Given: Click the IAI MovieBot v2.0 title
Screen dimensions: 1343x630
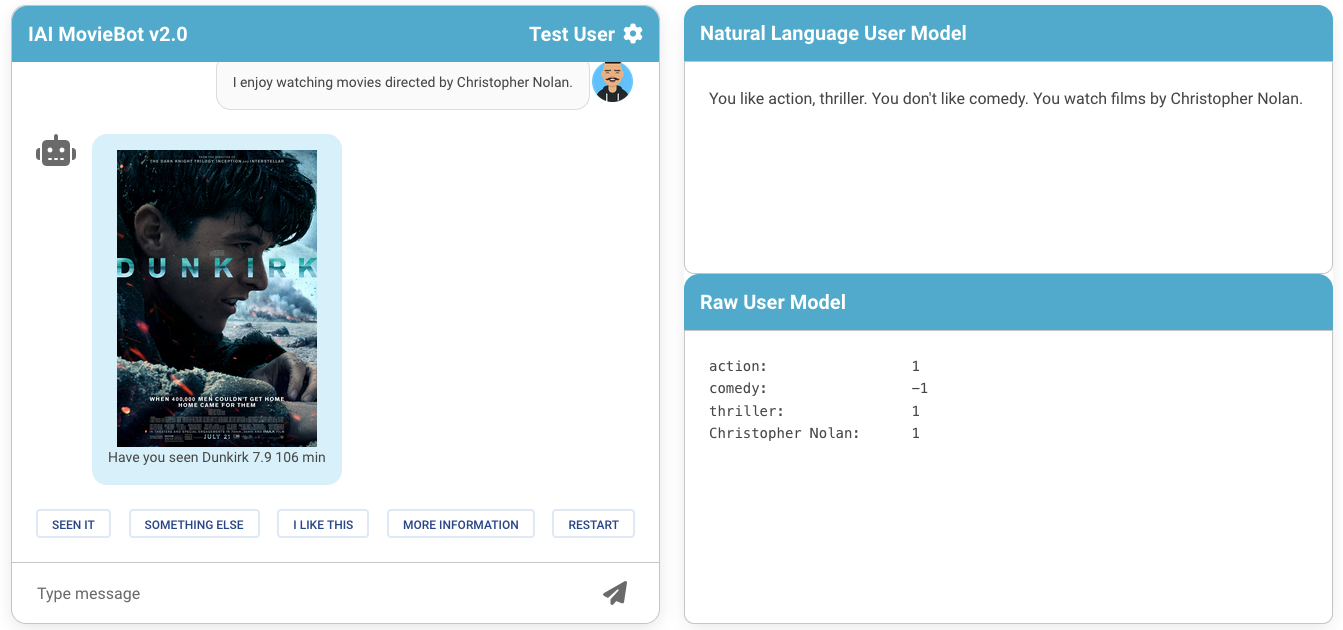Looking at the screenshot, I should [108, 34].
